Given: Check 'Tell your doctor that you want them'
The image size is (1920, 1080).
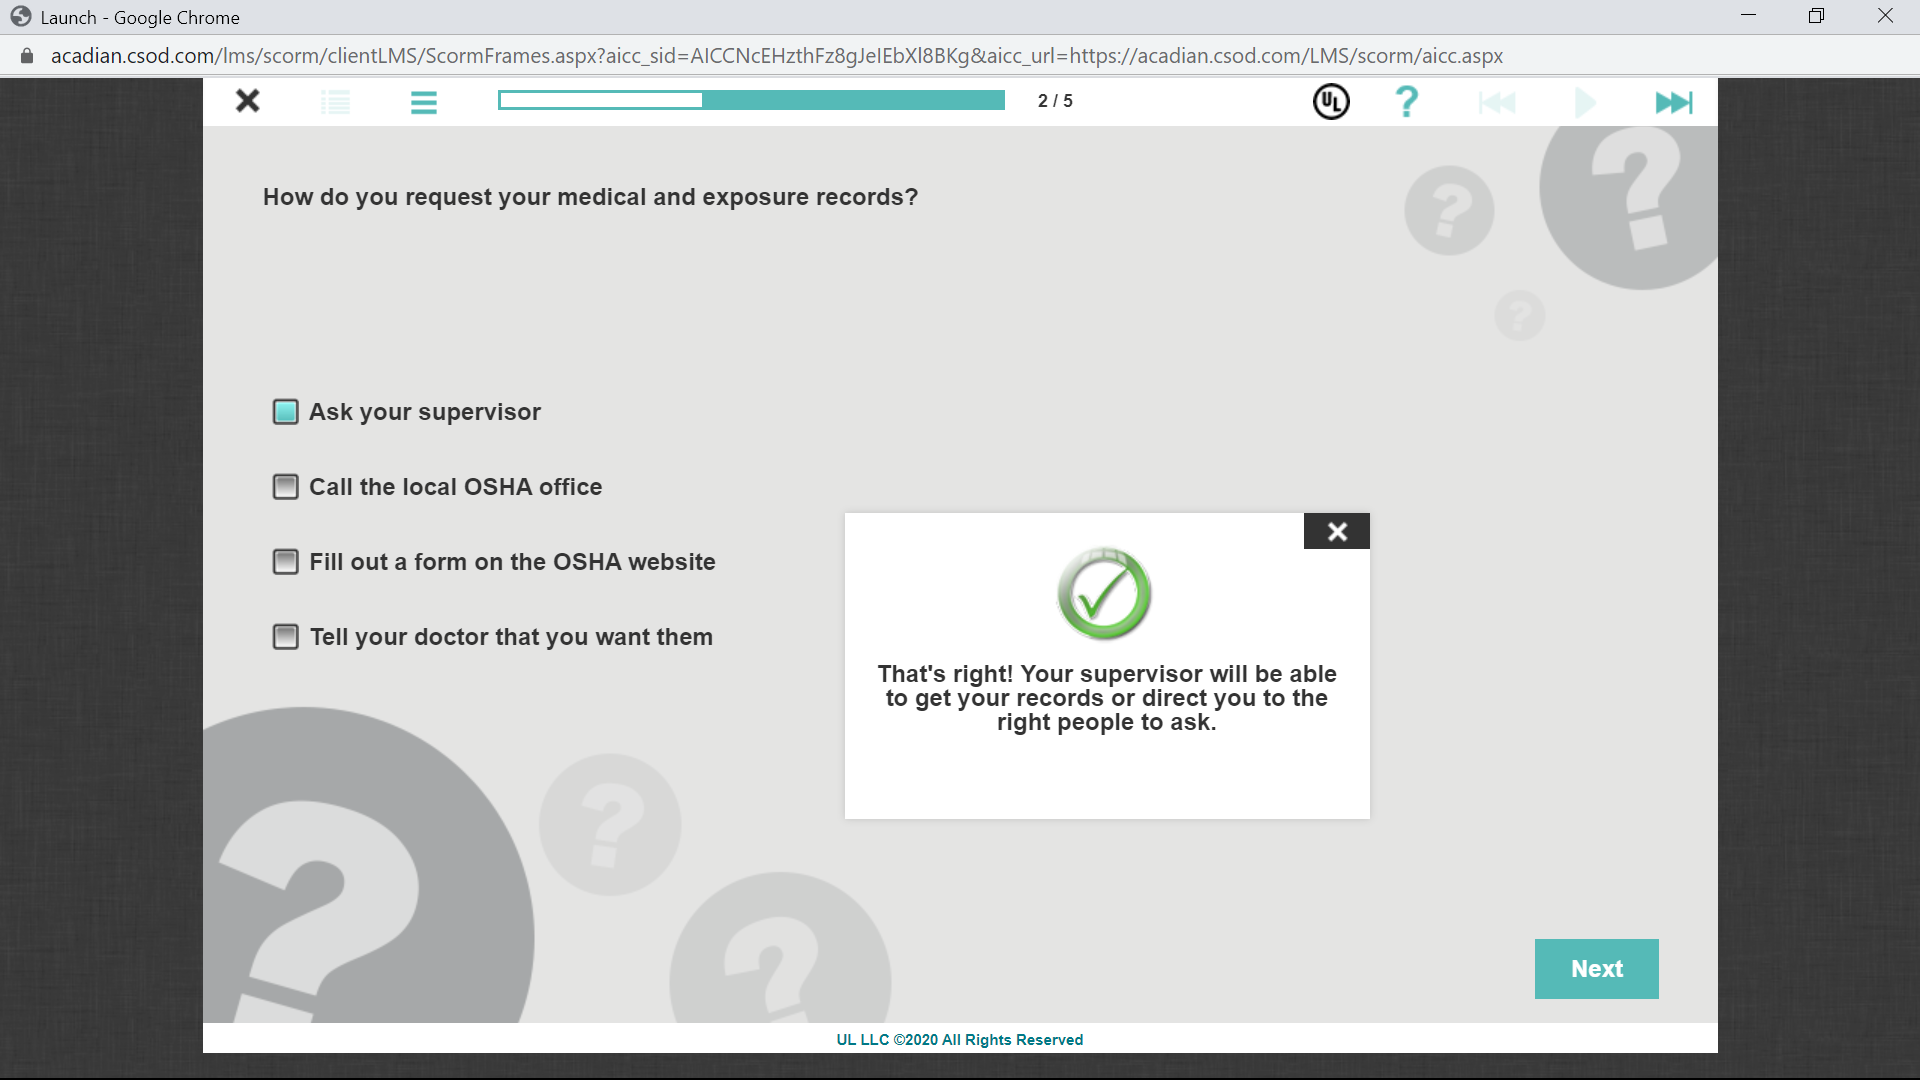Looking at the screenshot, I should click(286, 637).
